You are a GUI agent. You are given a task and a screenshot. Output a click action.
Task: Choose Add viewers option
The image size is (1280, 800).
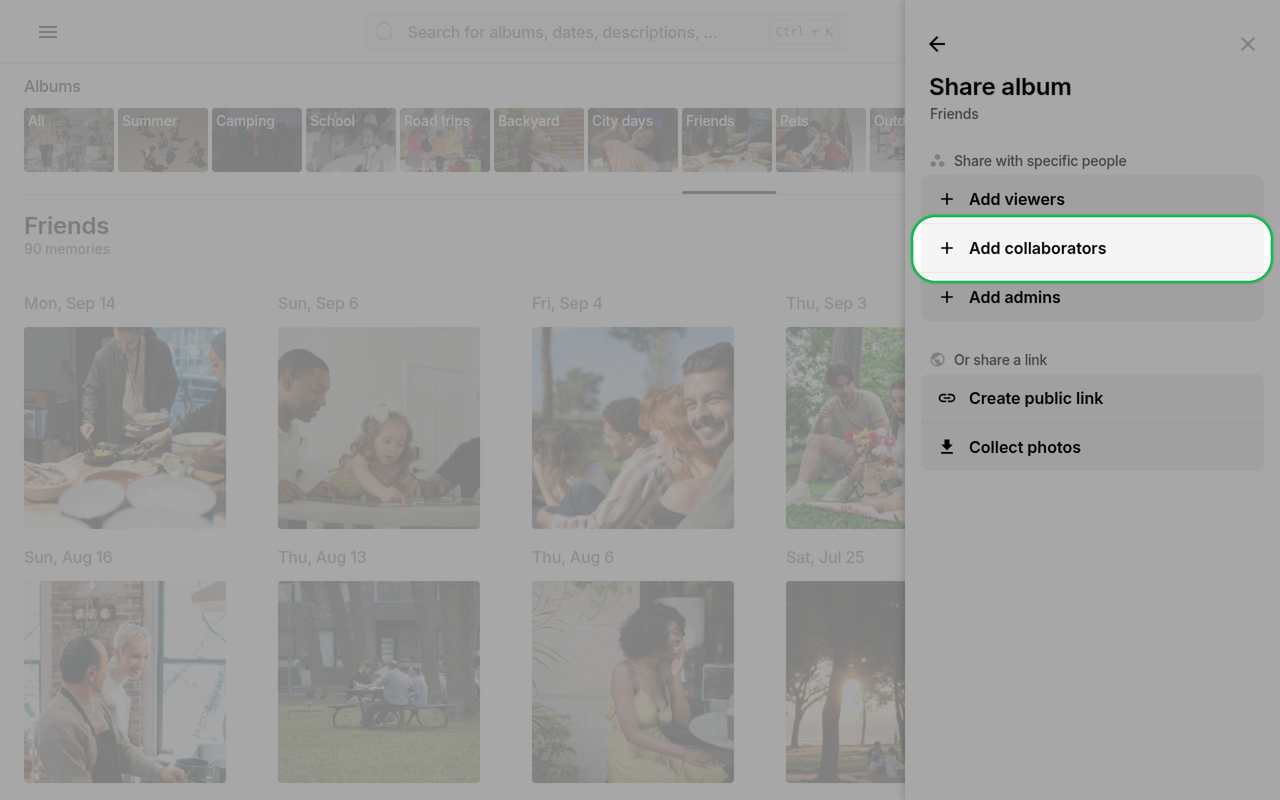(x=1092, y=199)
